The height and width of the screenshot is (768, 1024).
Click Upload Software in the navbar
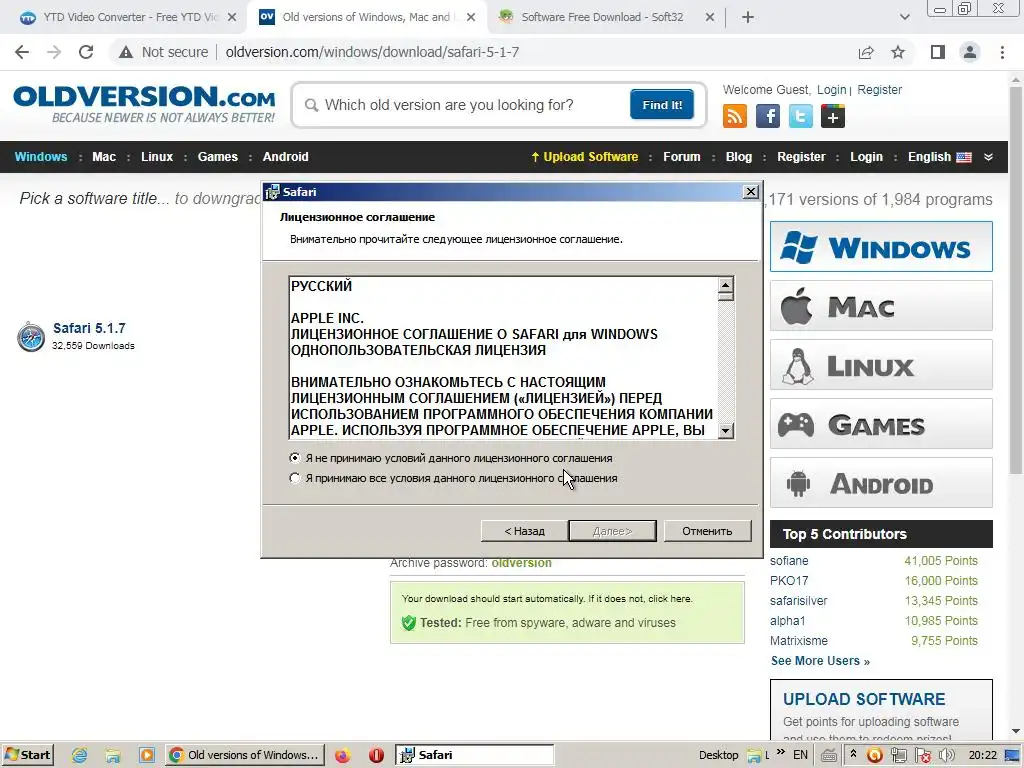584,157
